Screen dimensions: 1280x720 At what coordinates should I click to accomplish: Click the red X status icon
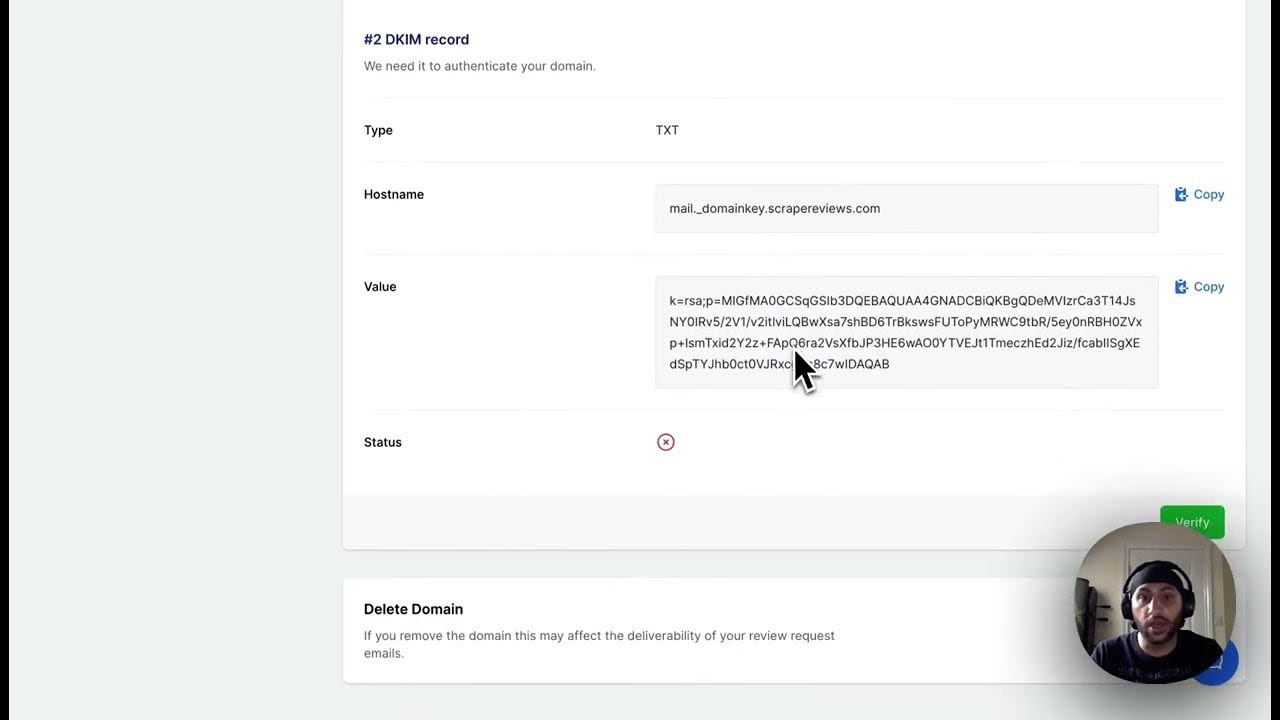[x=666, y=442]
